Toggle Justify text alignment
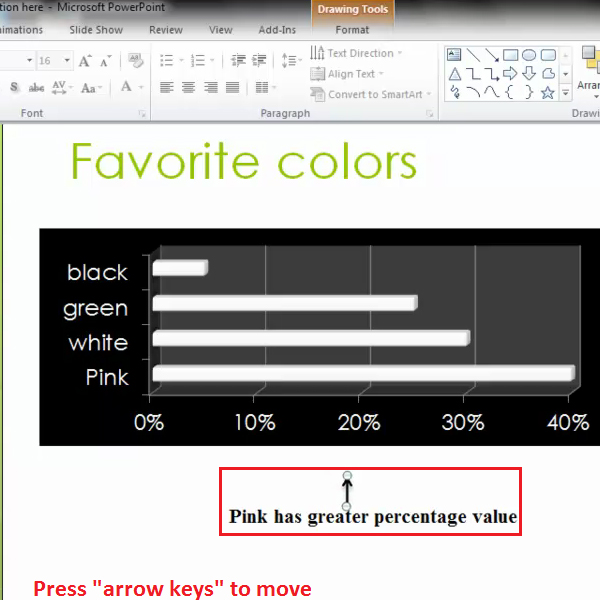The image size is (600, 600). 232,87
